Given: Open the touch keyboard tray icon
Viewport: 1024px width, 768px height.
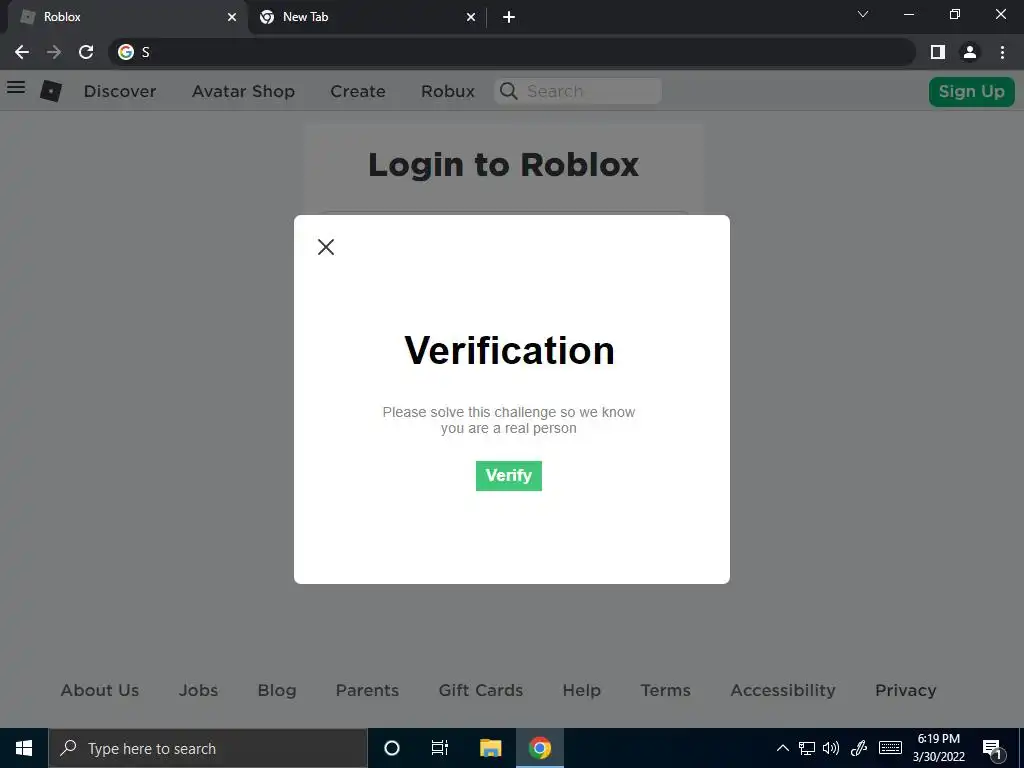Looking at the screenshot, I should 890,748.
